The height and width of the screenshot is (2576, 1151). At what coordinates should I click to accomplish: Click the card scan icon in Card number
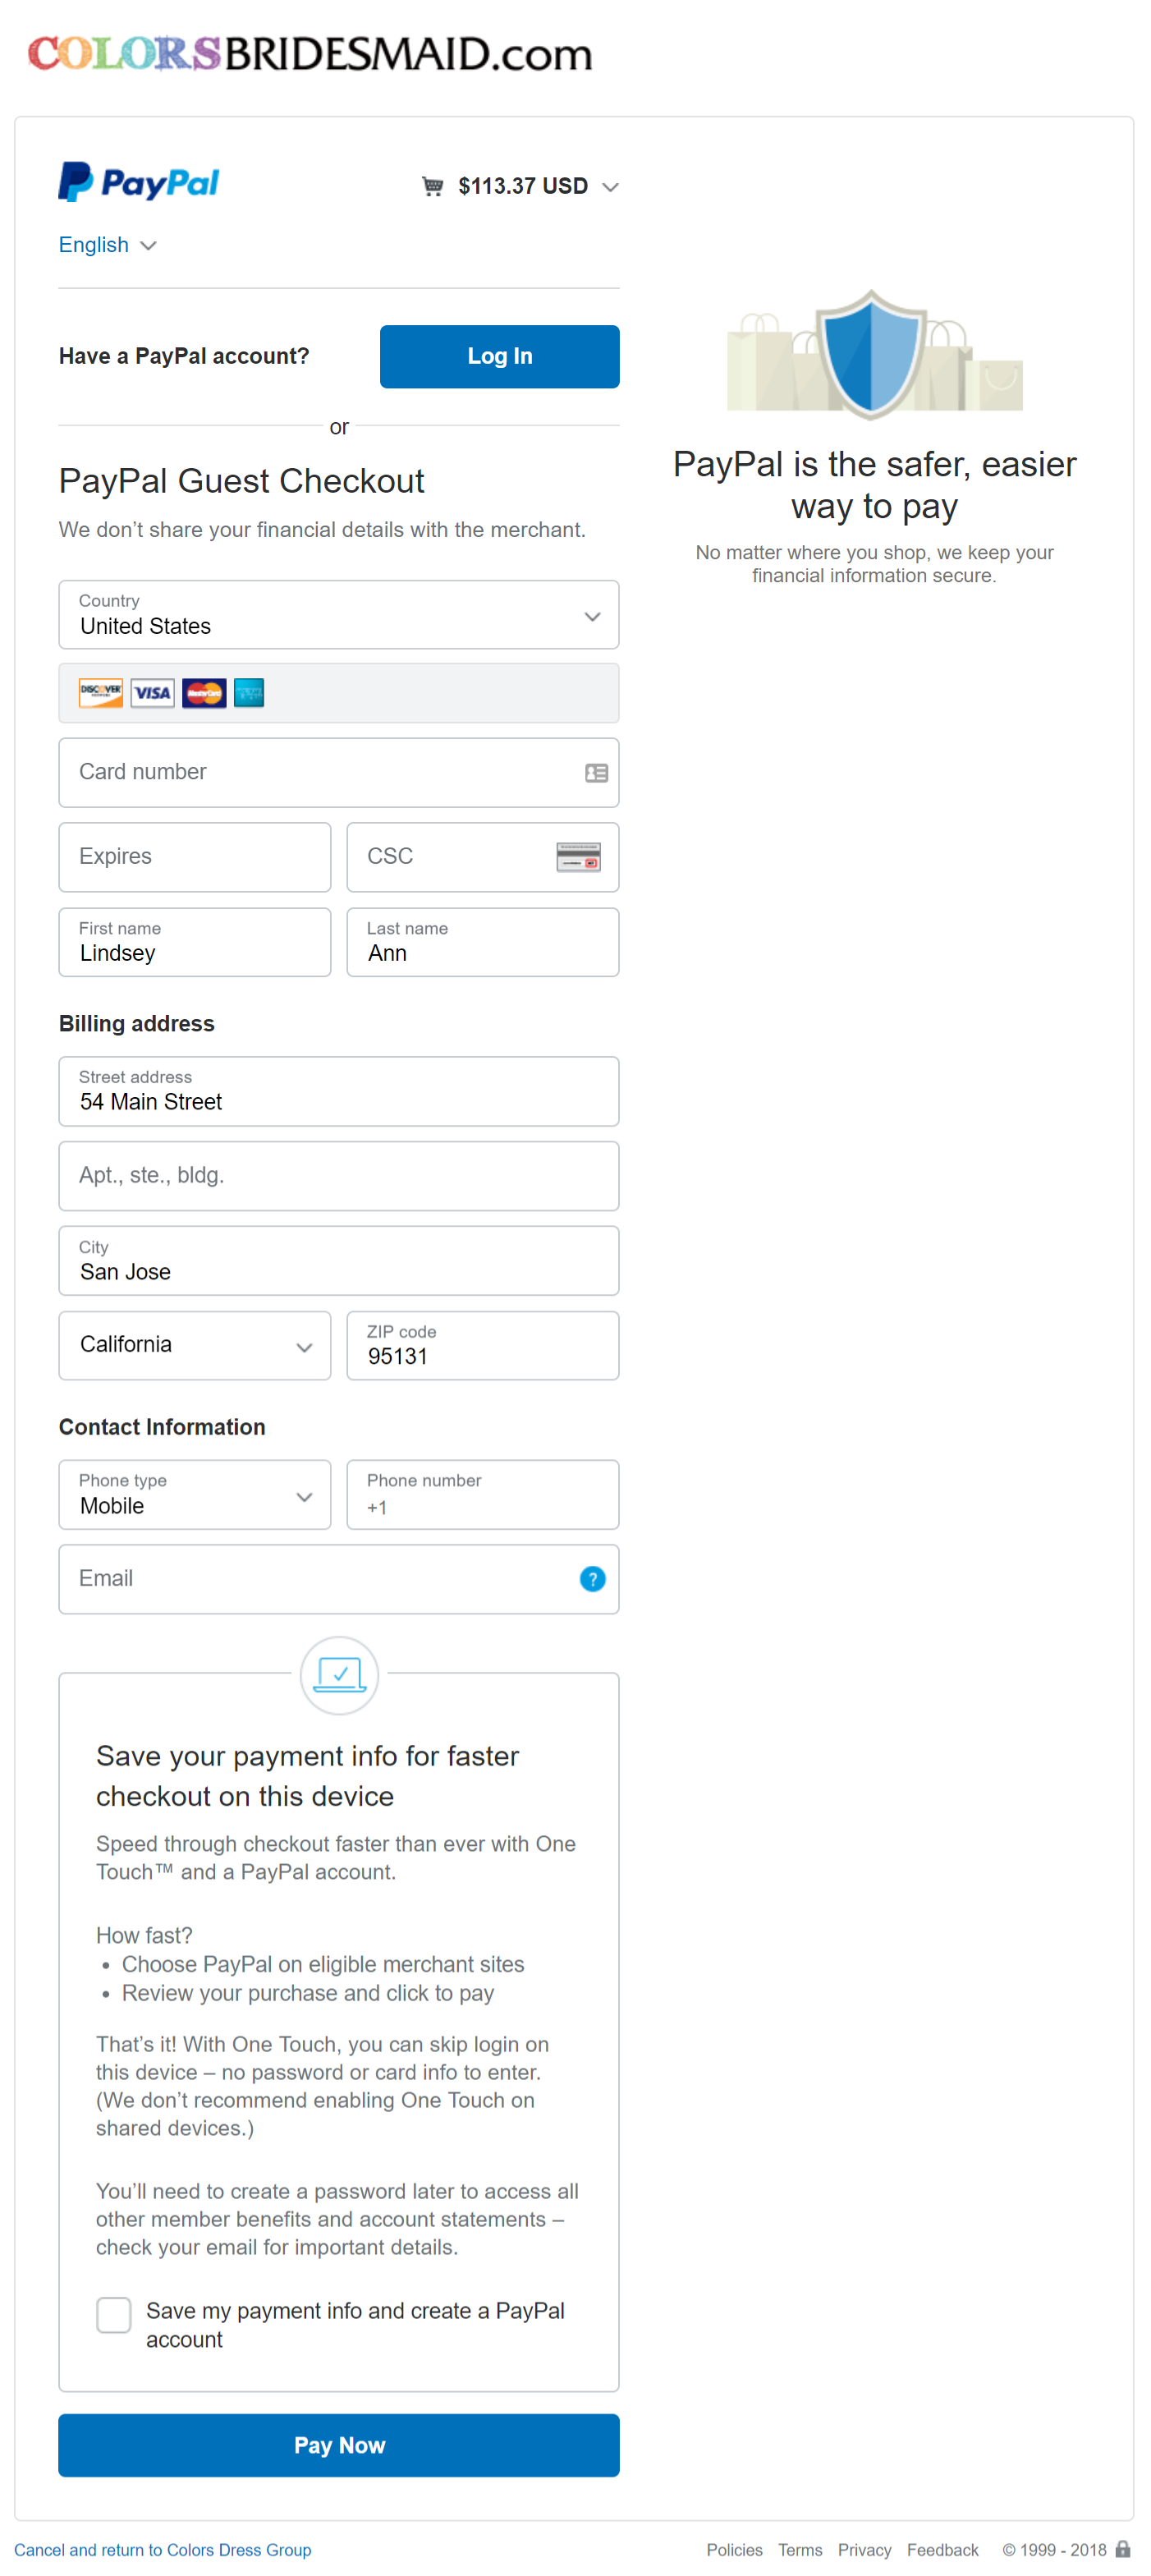point(596,773)
